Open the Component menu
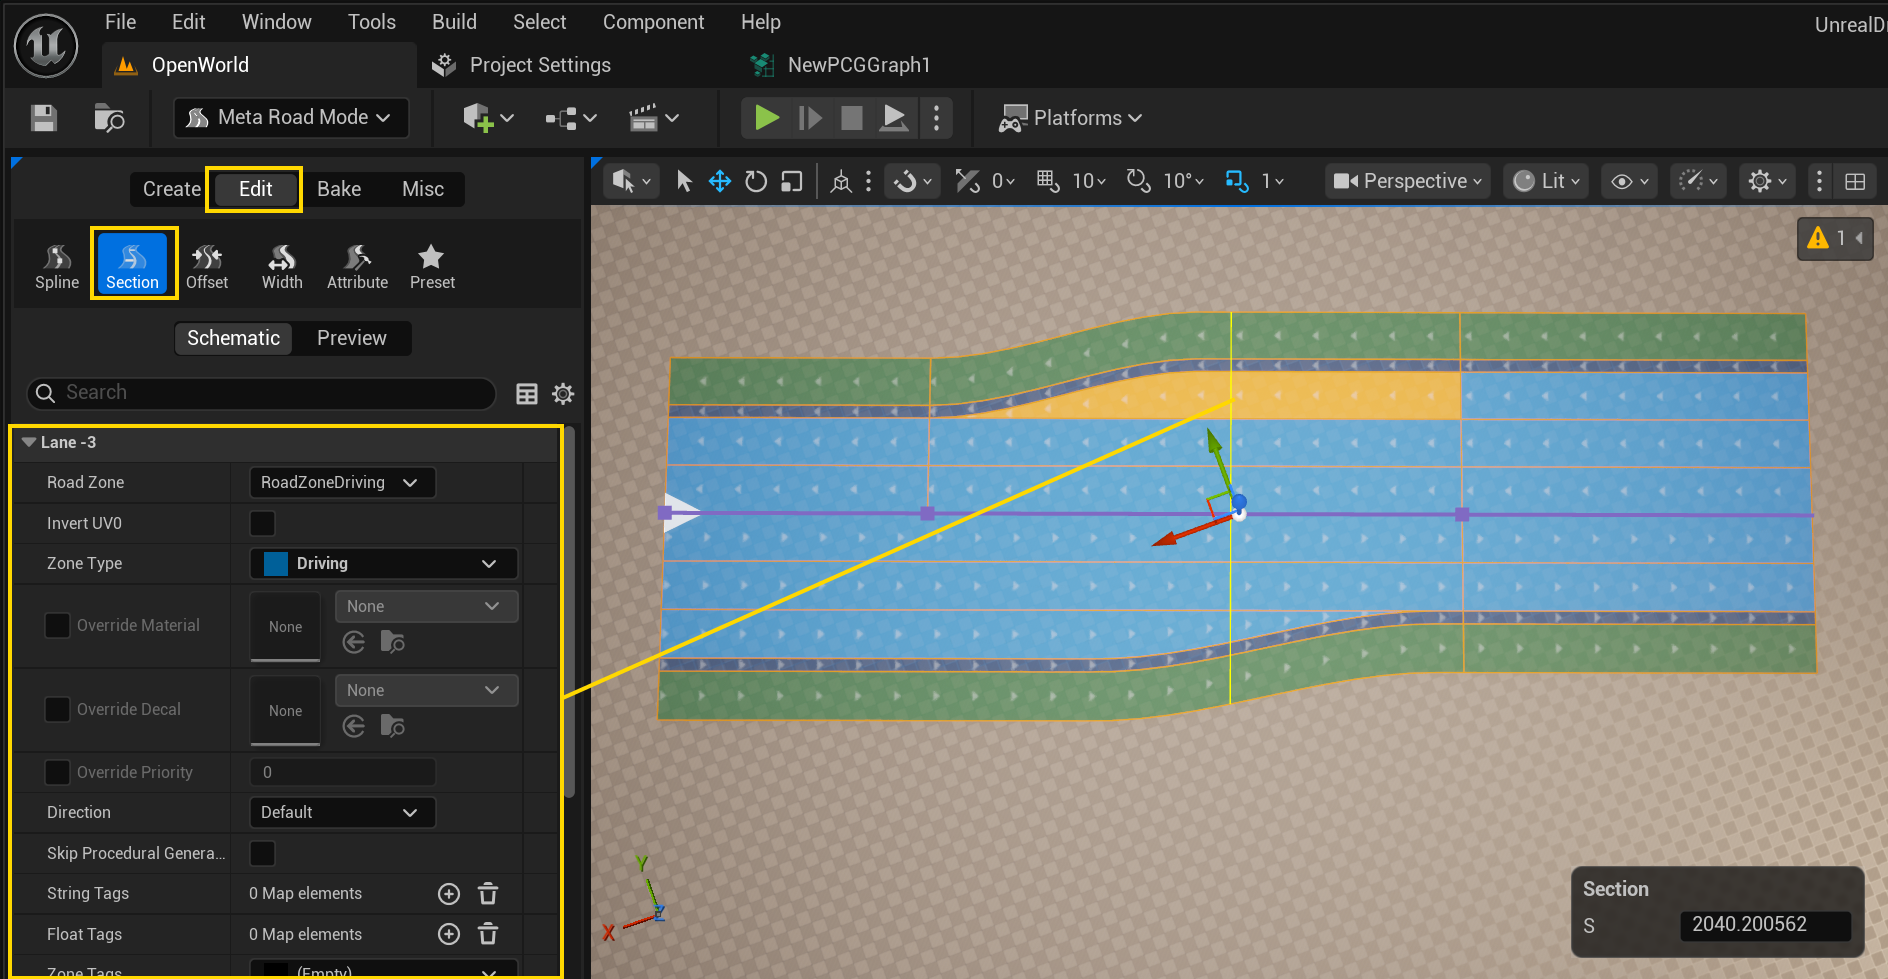Image resolution: width=1888 pixels, height=979 pixels. 653,22
